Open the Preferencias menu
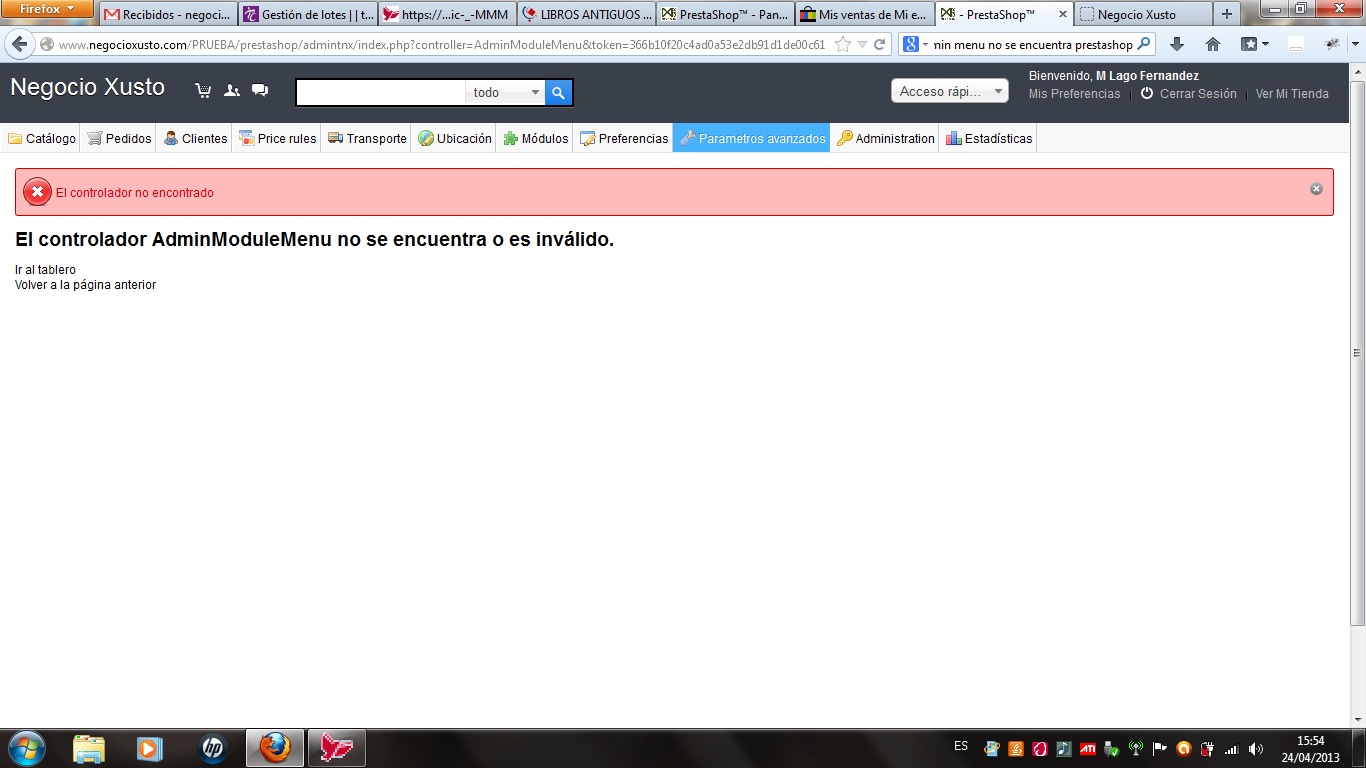 (x=624, y=139)
